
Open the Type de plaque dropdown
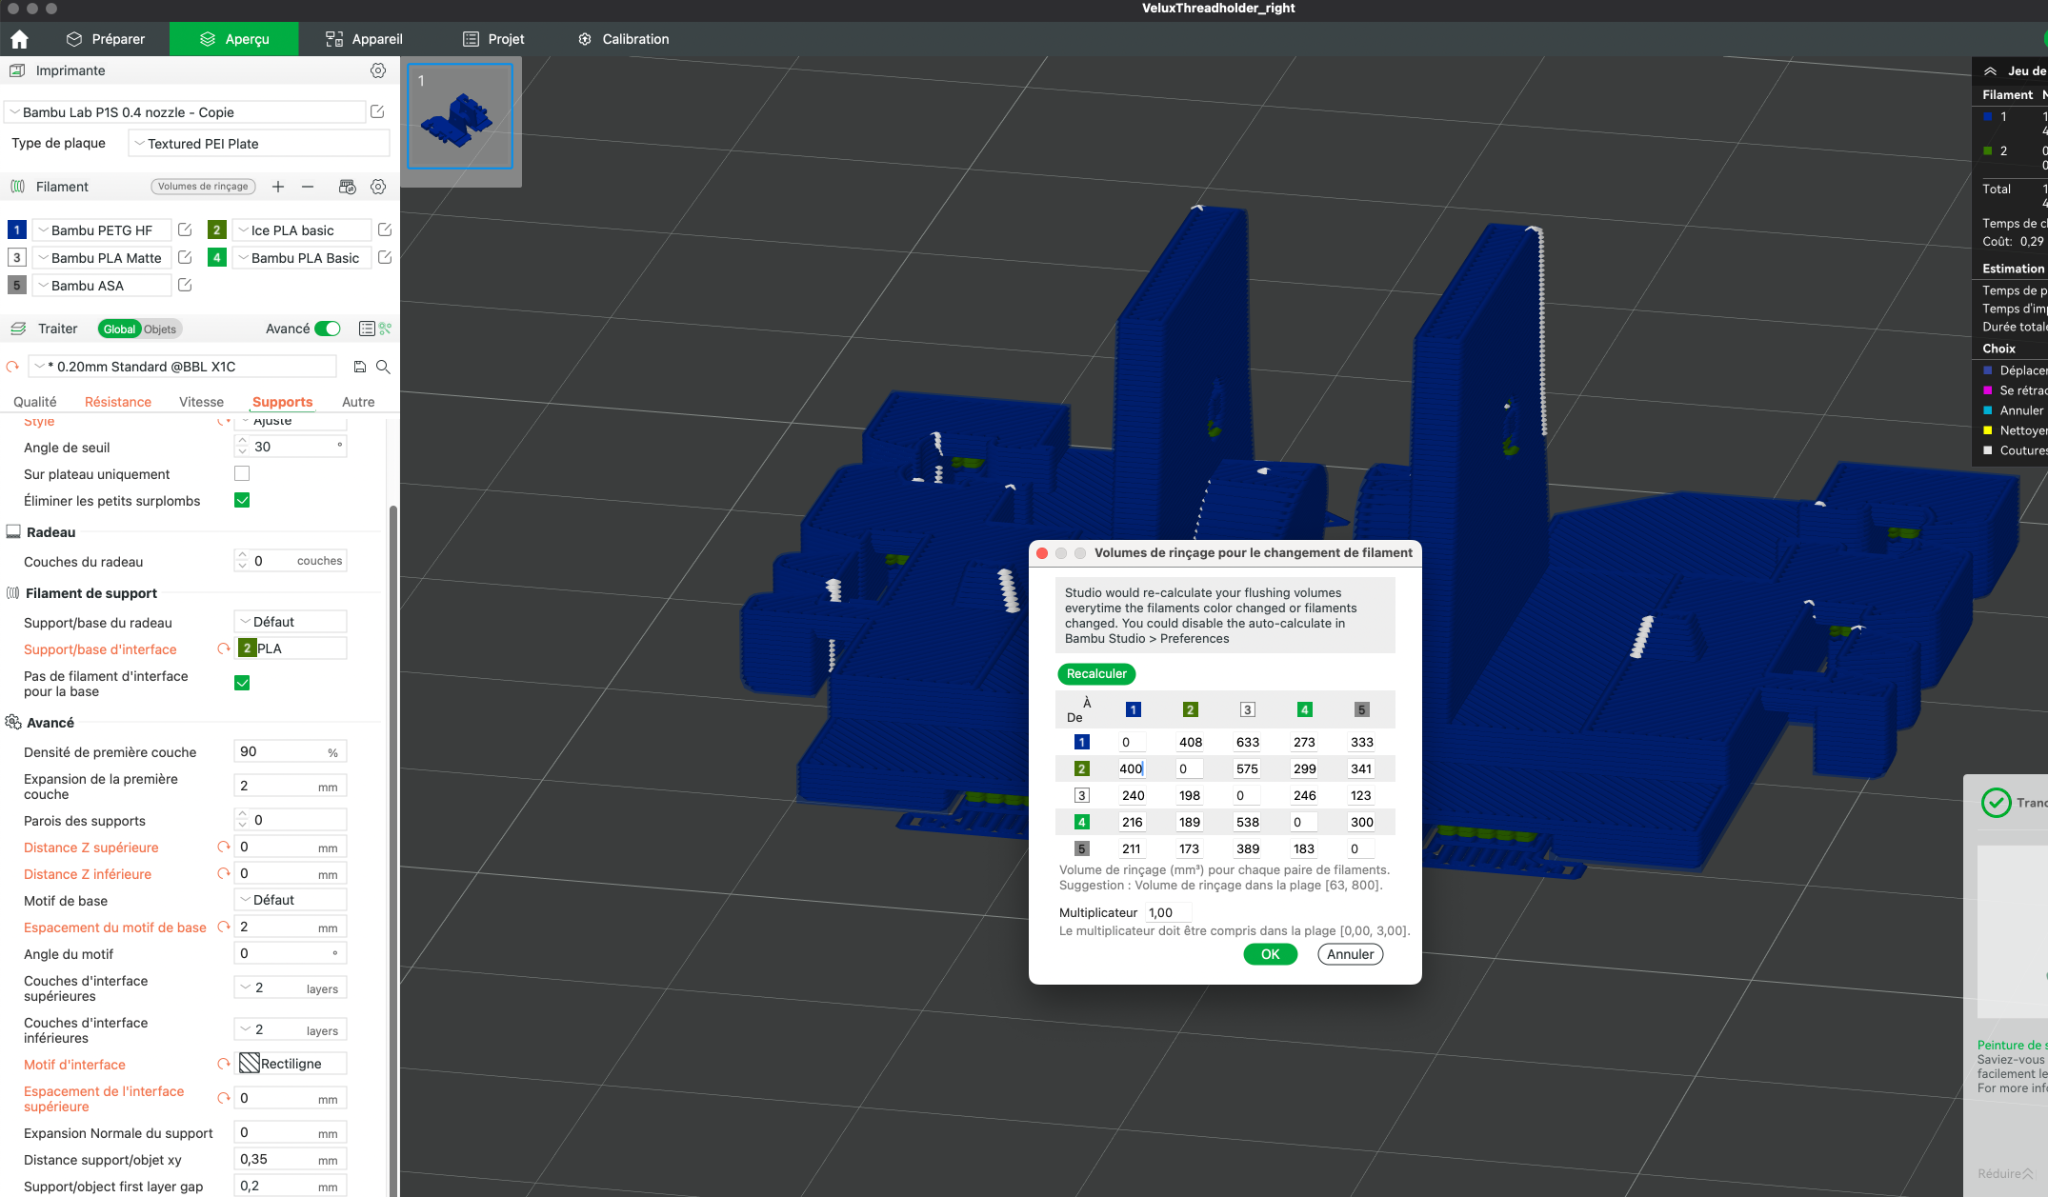pos(260,144)
